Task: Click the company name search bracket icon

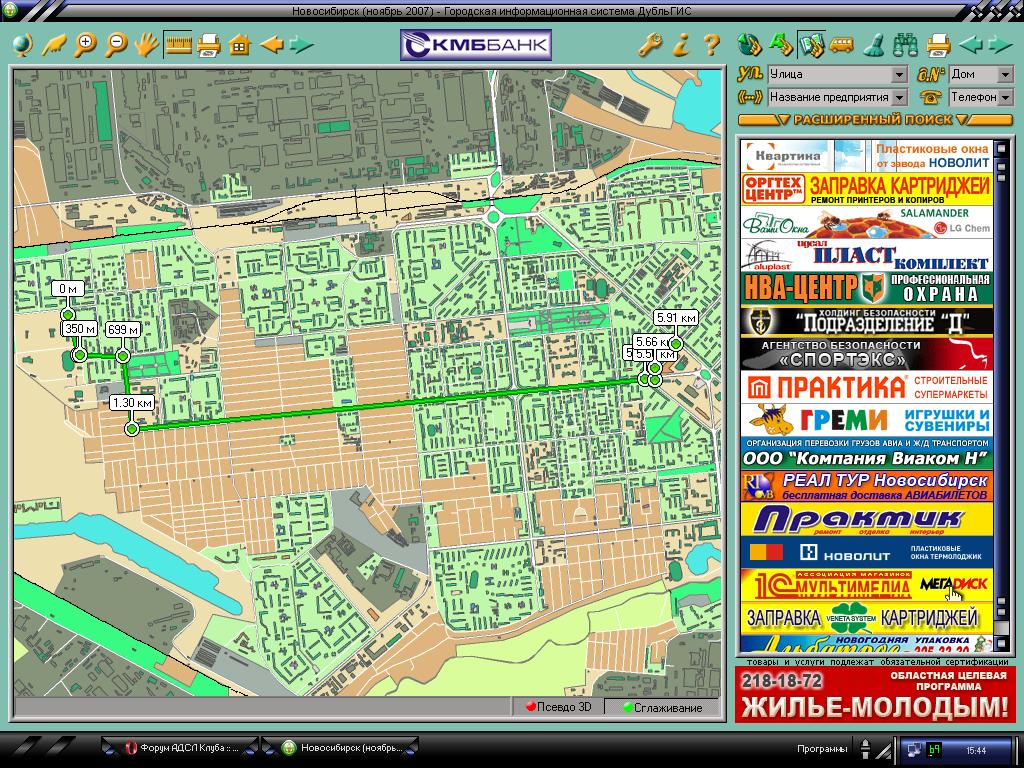Action: (749, 97)
